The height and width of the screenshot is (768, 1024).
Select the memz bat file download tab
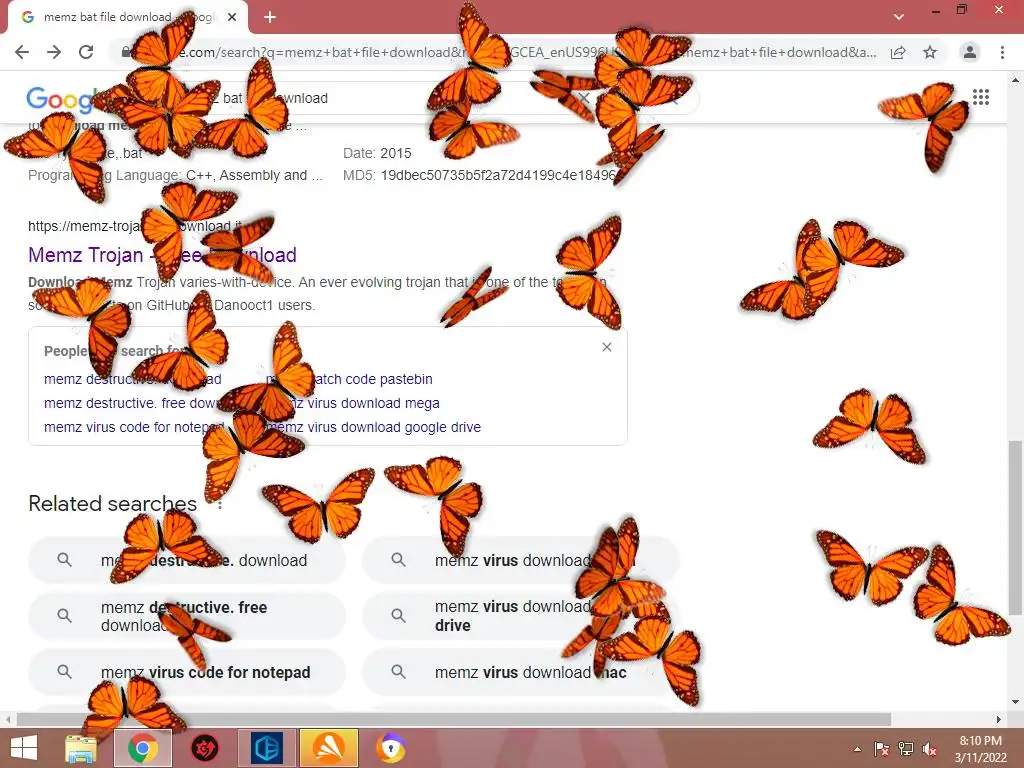point(128,18)
